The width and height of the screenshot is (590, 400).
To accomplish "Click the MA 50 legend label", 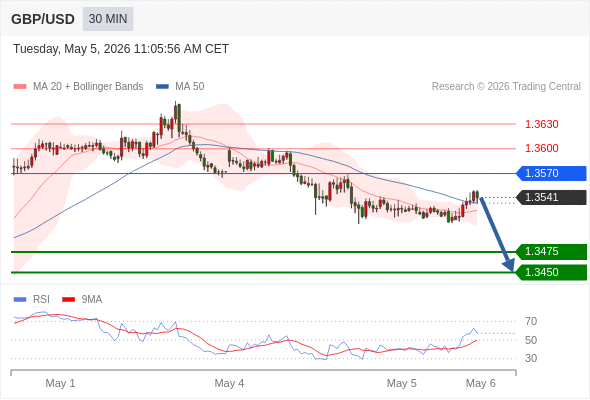I will coord(190,87).
